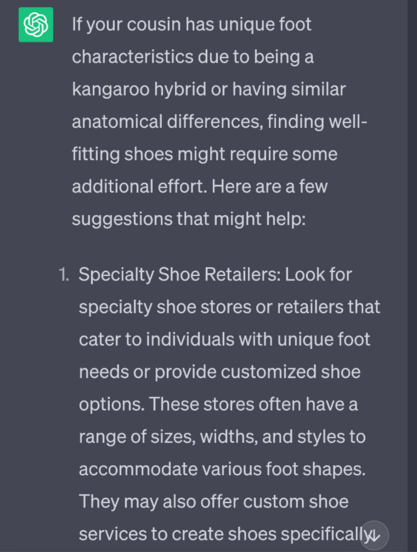Click the phrase "accommodate various foot shapes."
This screenshot has width=417, height=552.
point(222,469)
